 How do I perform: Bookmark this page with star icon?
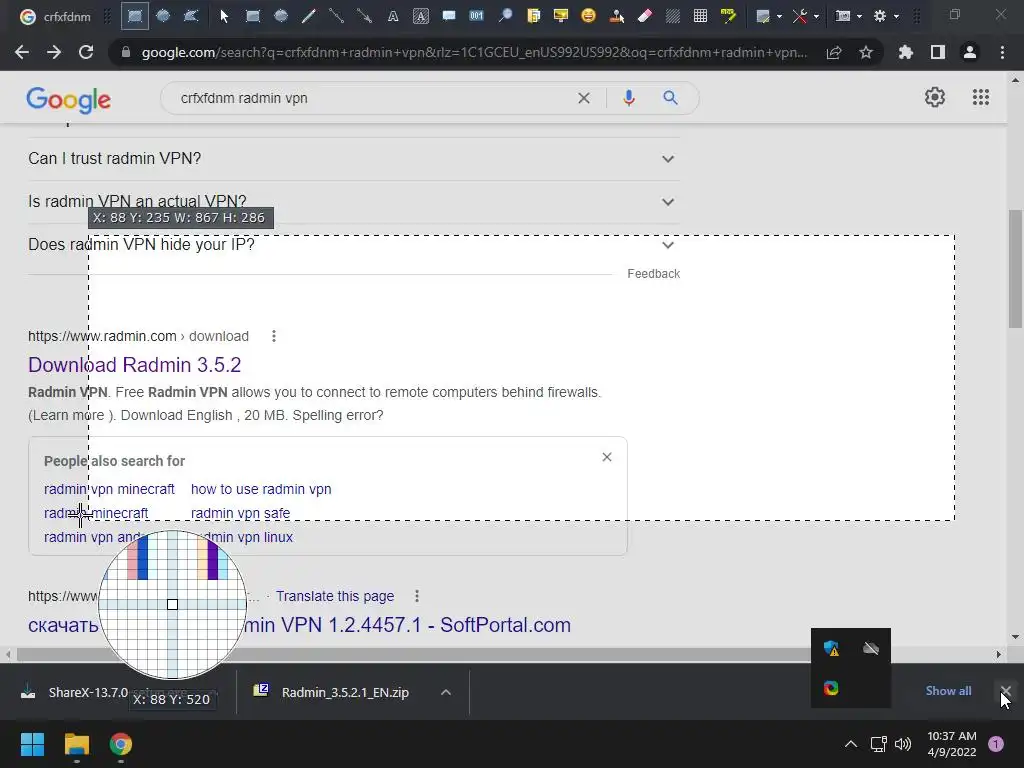pyautogui.click(x=866, y=52)
